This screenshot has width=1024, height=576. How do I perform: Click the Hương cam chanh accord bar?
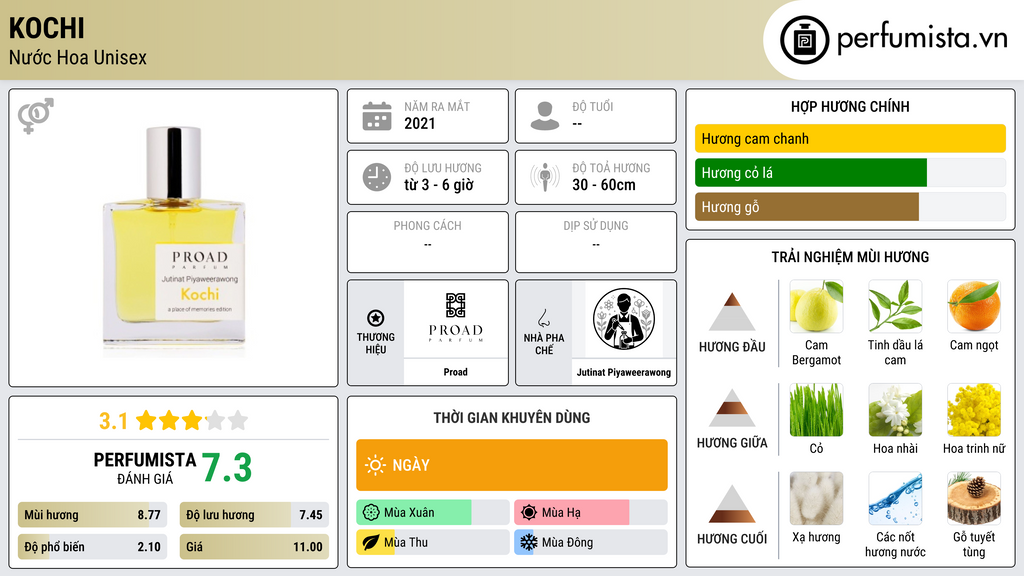tap(850, 138)
